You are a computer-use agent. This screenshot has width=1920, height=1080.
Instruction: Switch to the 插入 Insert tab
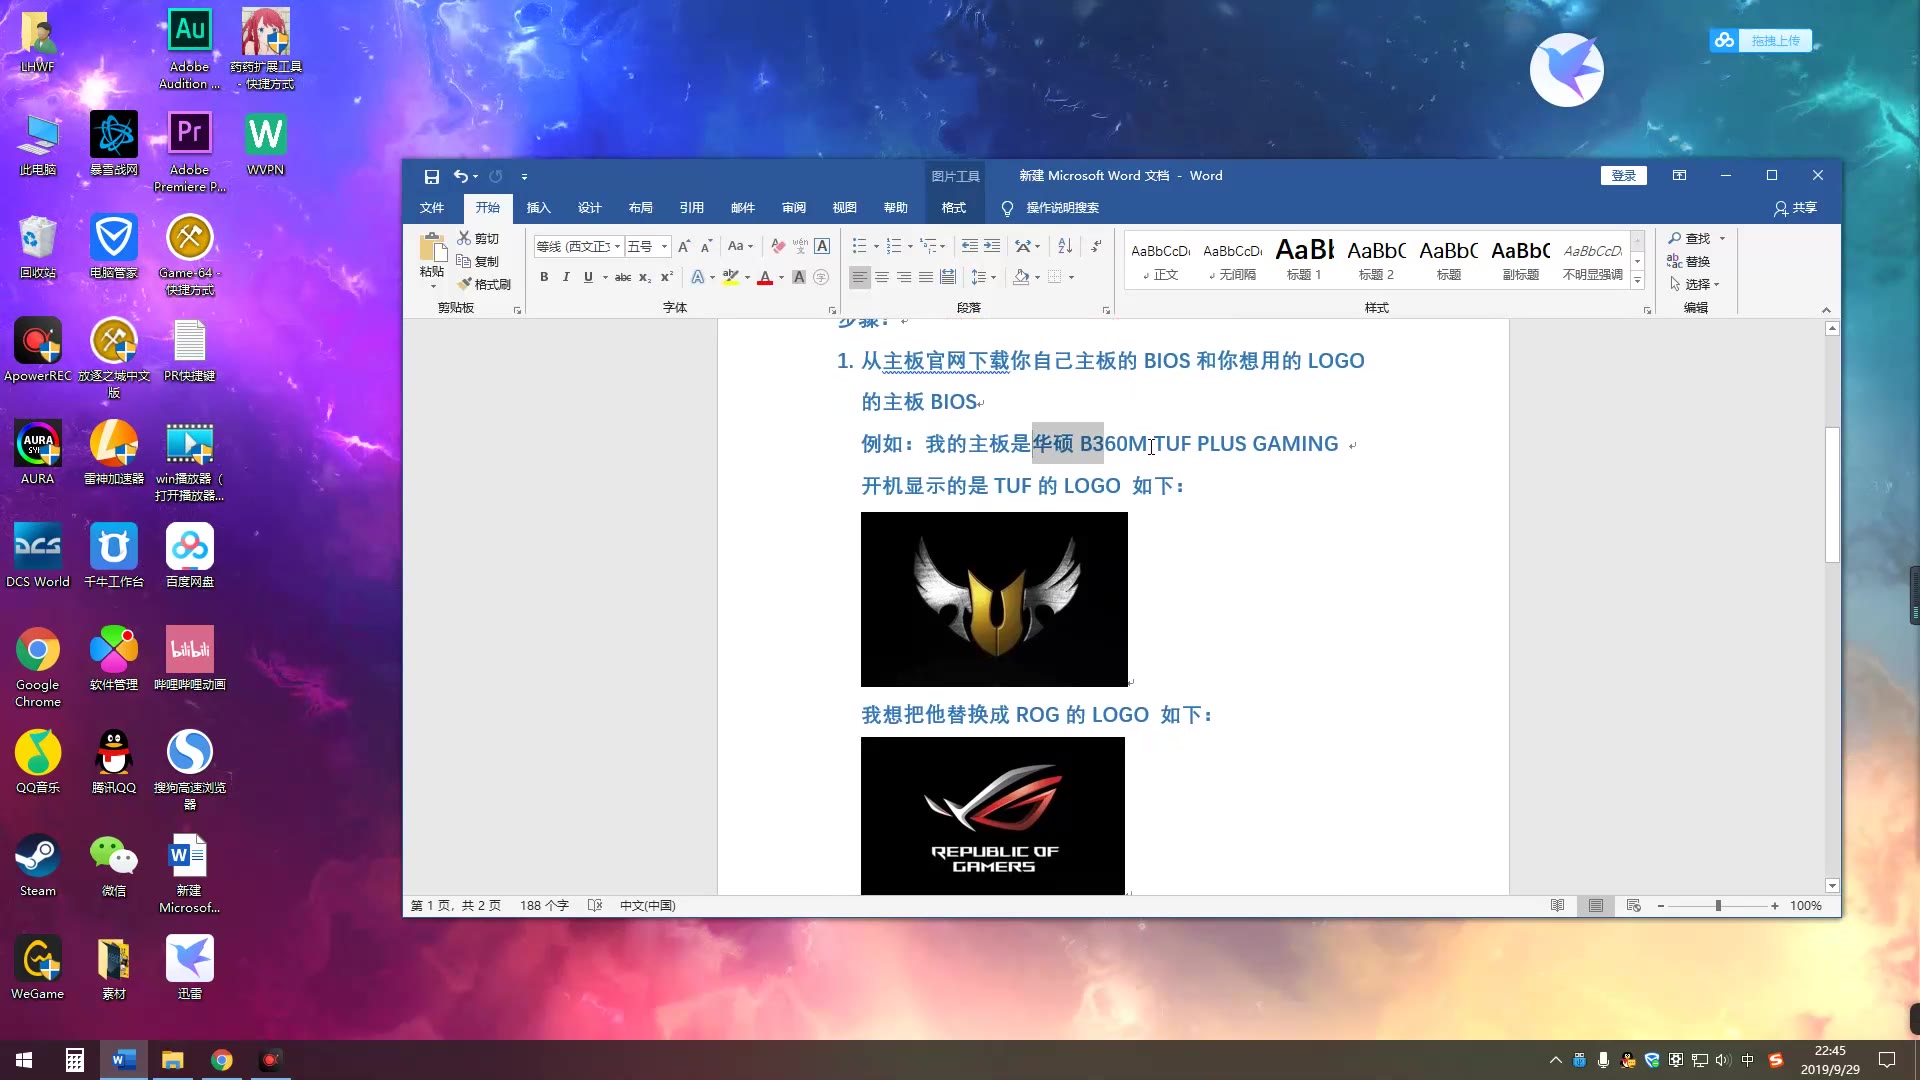tap(539, 208)
